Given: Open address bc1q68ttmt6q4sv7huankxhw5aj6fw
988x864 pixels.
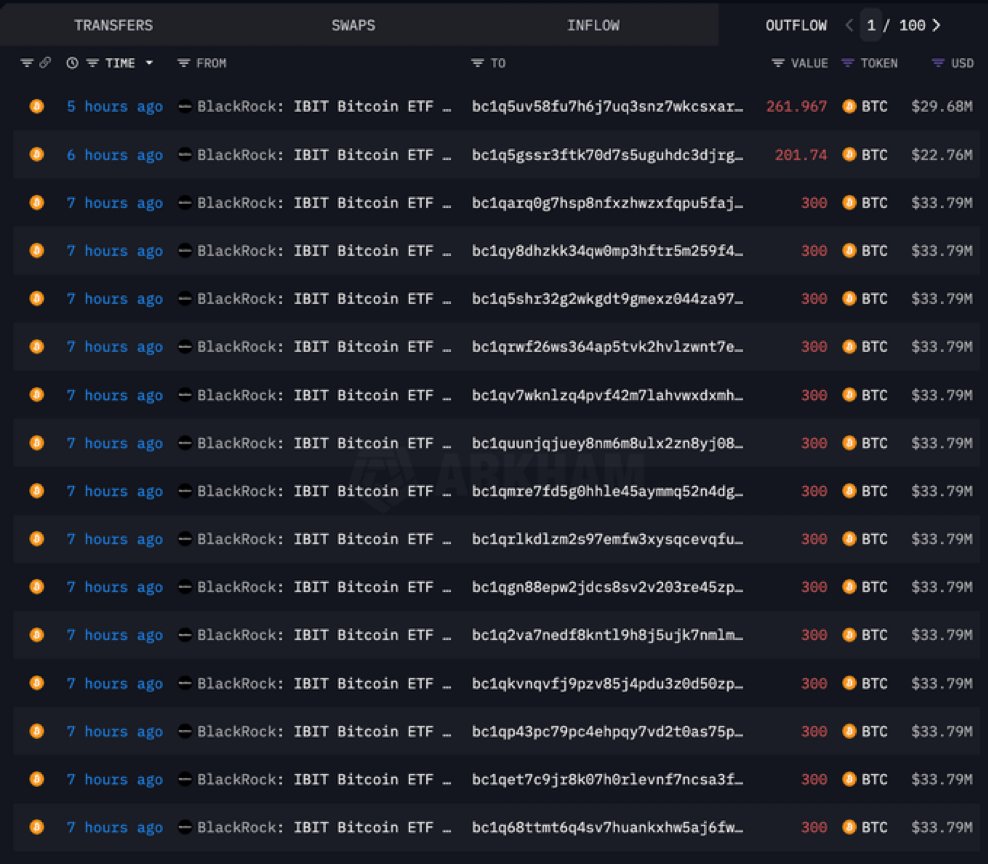Looking at the screenshot, I should (607, 827).
